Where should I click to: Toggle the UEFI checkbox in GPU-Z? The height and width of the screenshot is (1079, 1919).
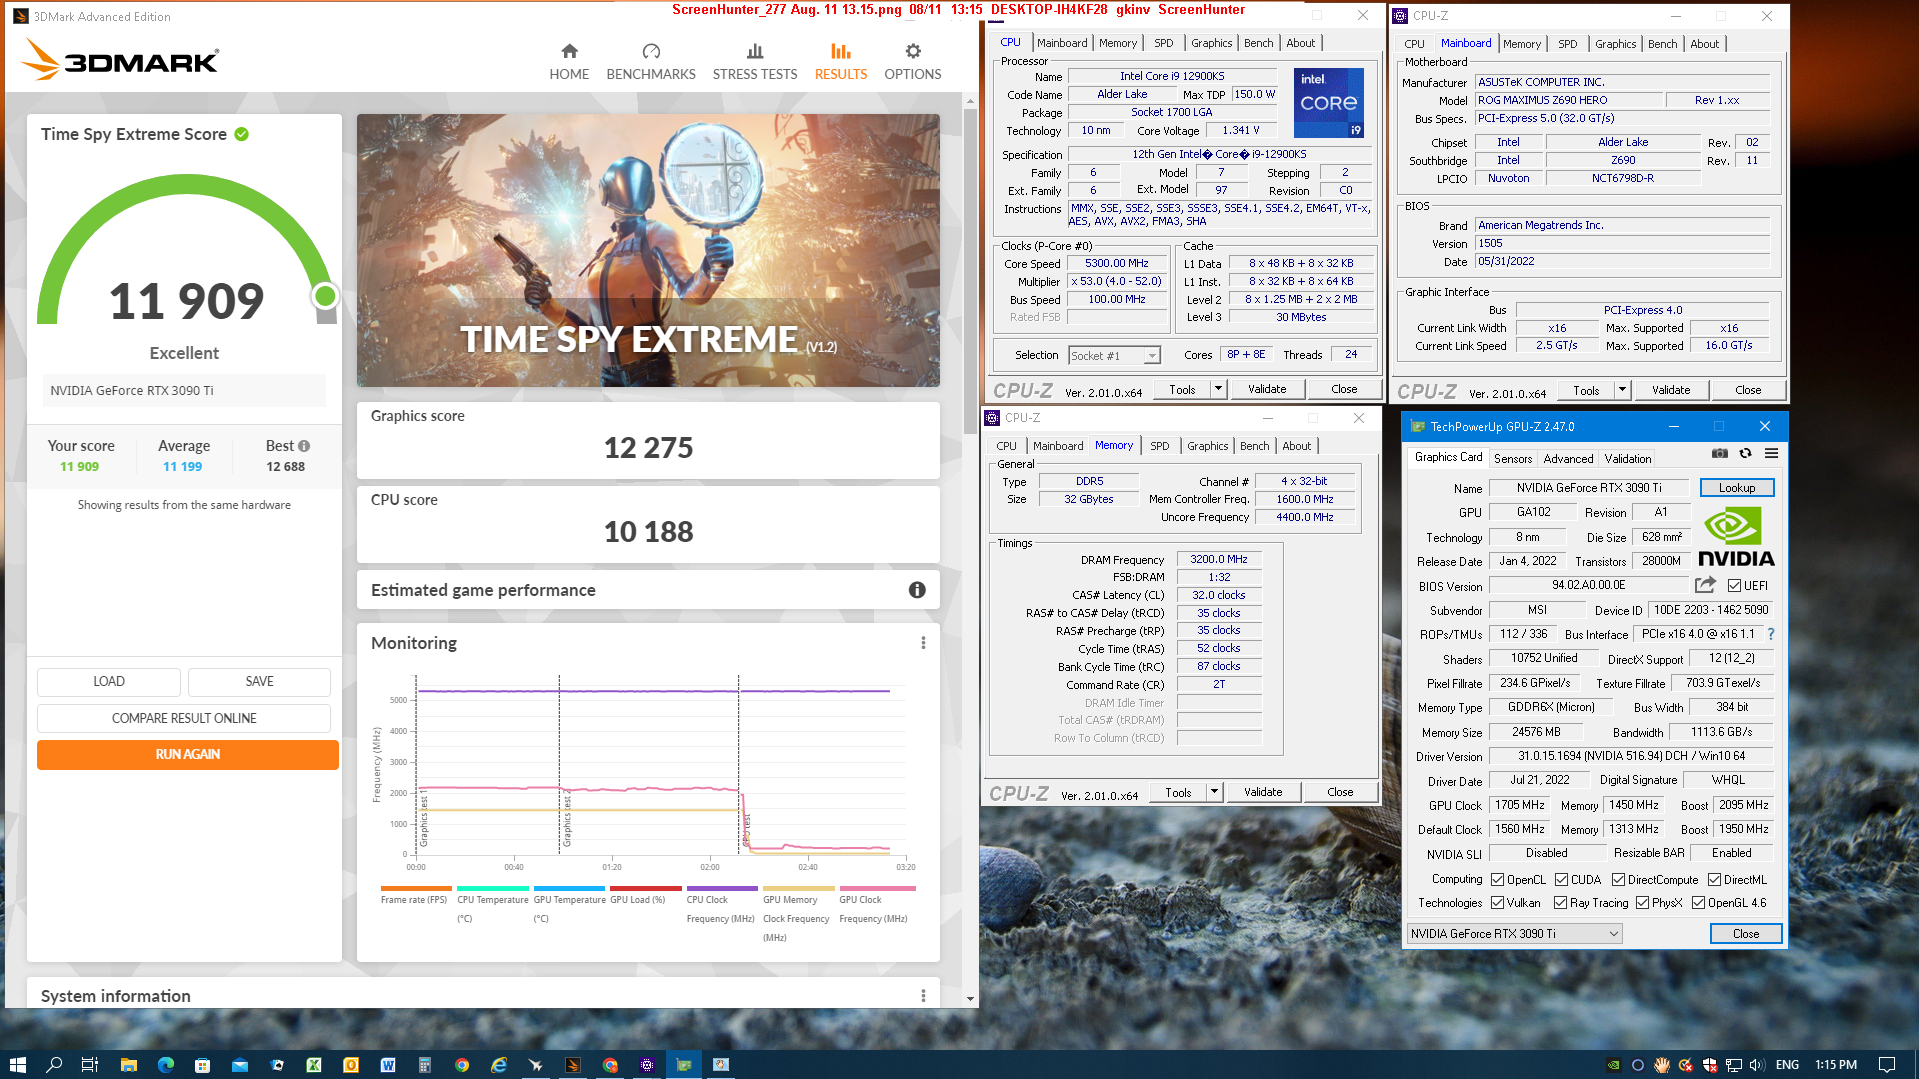(1735, 586)
